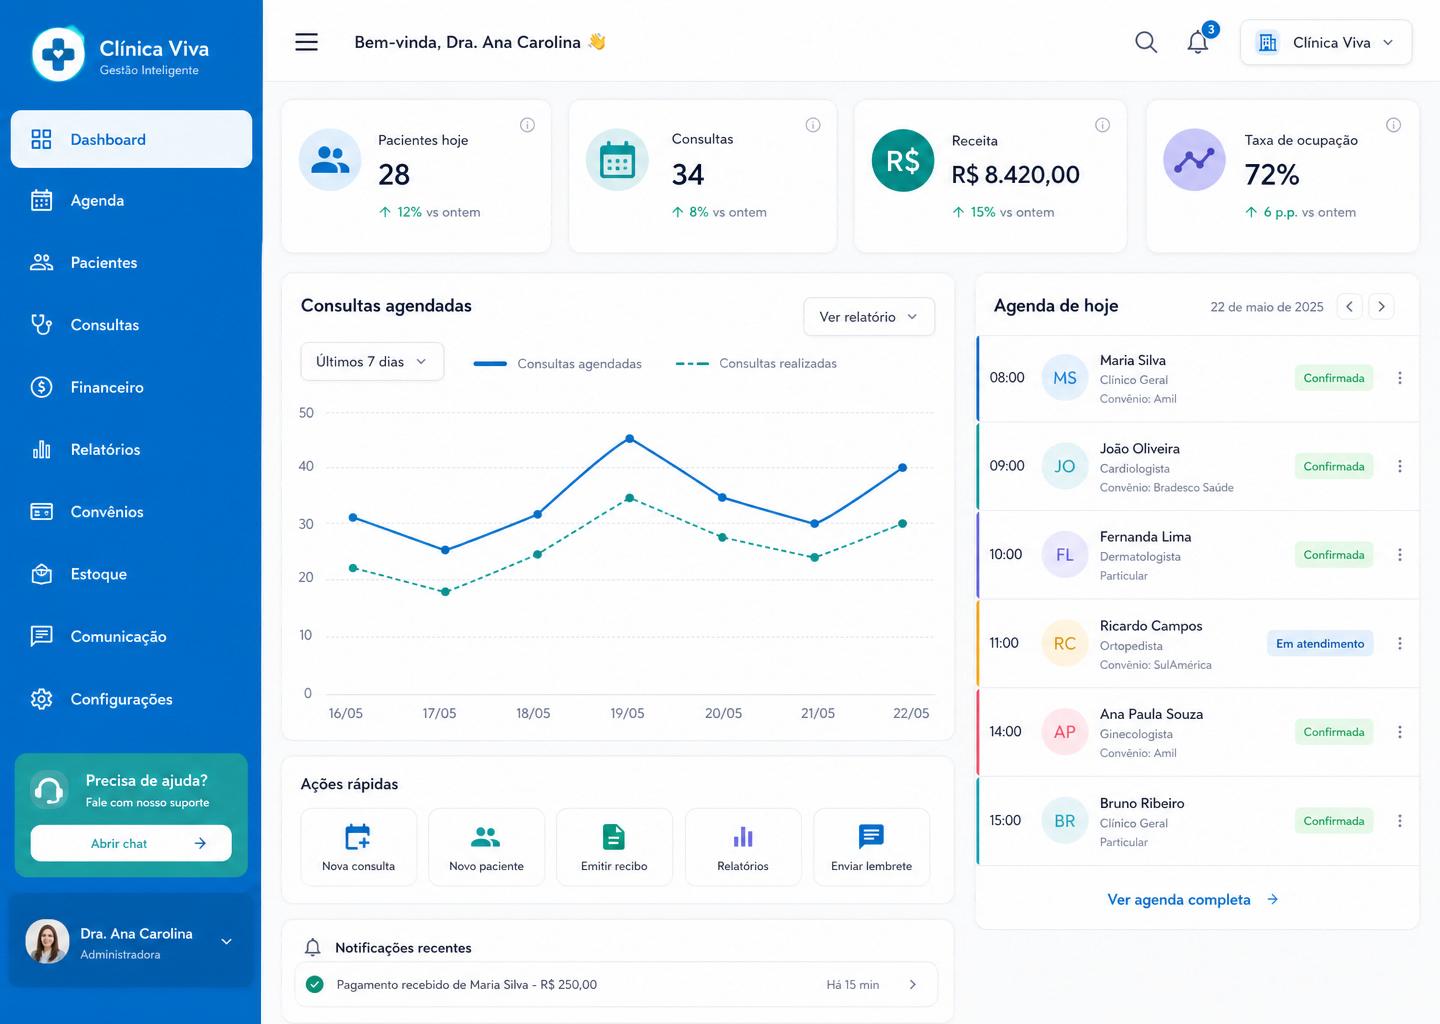Open the hamburger menu icon
This screenshot has width=1440, height=1024.
306,42
